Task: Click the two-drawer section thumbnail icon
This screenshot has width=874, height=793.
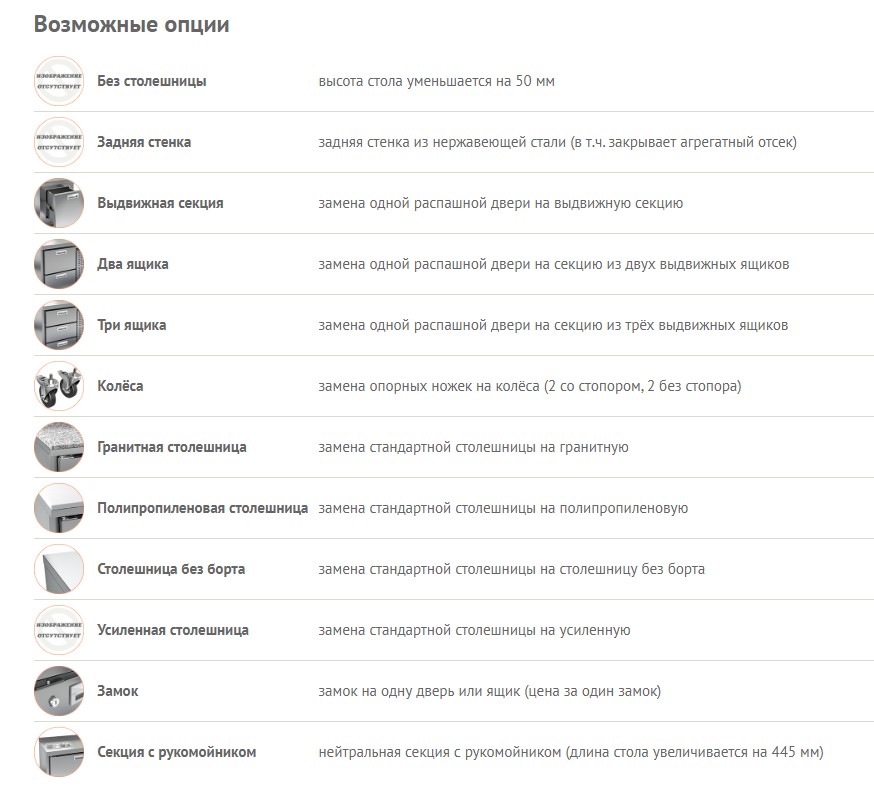Action: point(59,264)
